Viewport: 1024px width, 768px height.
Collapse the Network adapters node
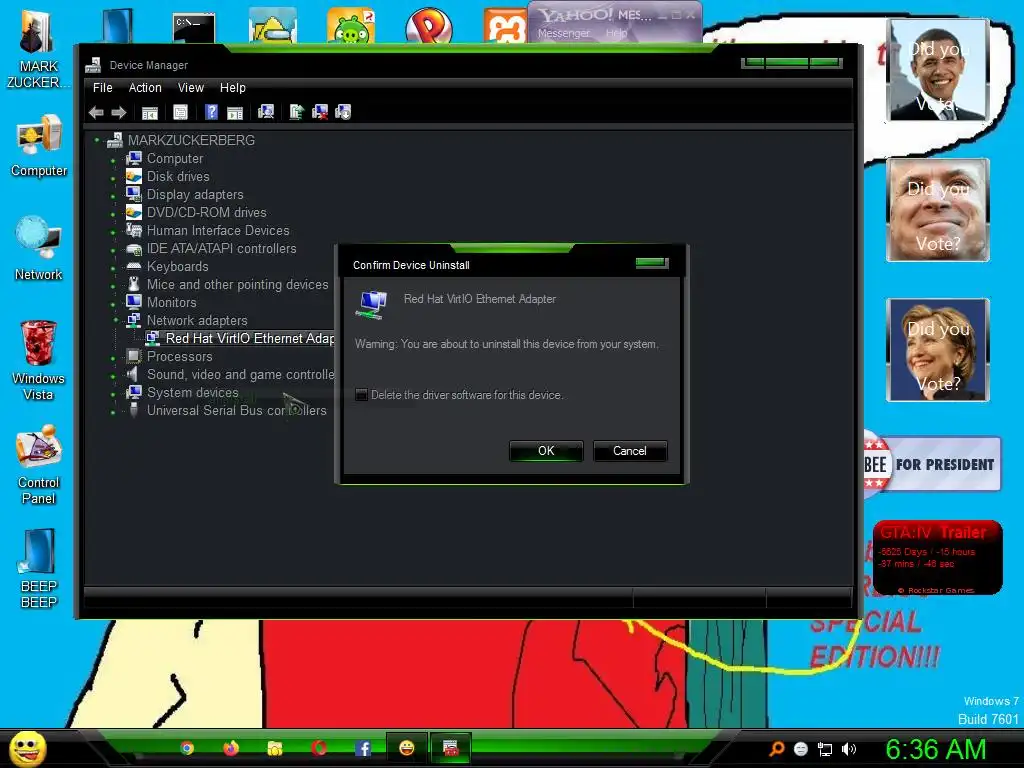(x=116, y=320)
